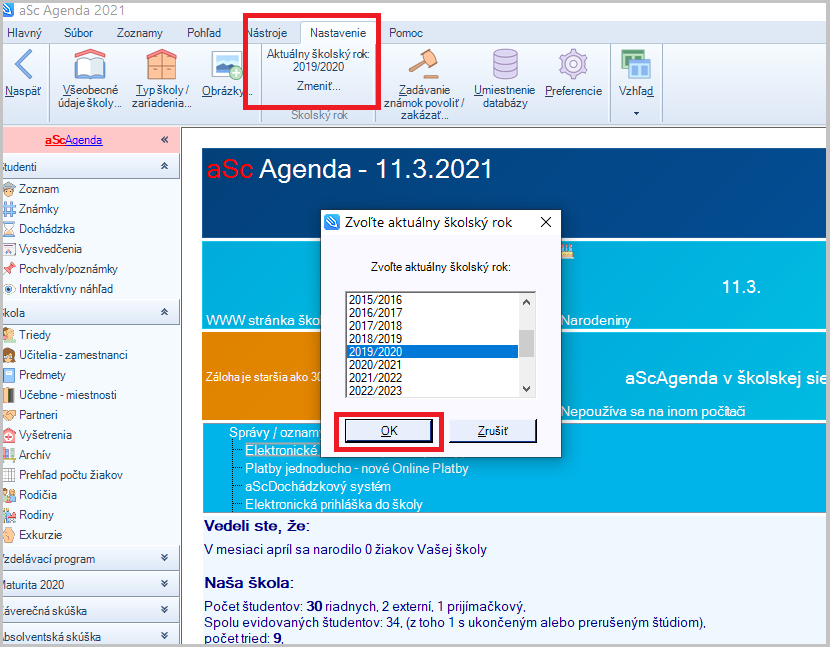
Task: Click the Naspäť back arrow icon
Action: point(24,64)
